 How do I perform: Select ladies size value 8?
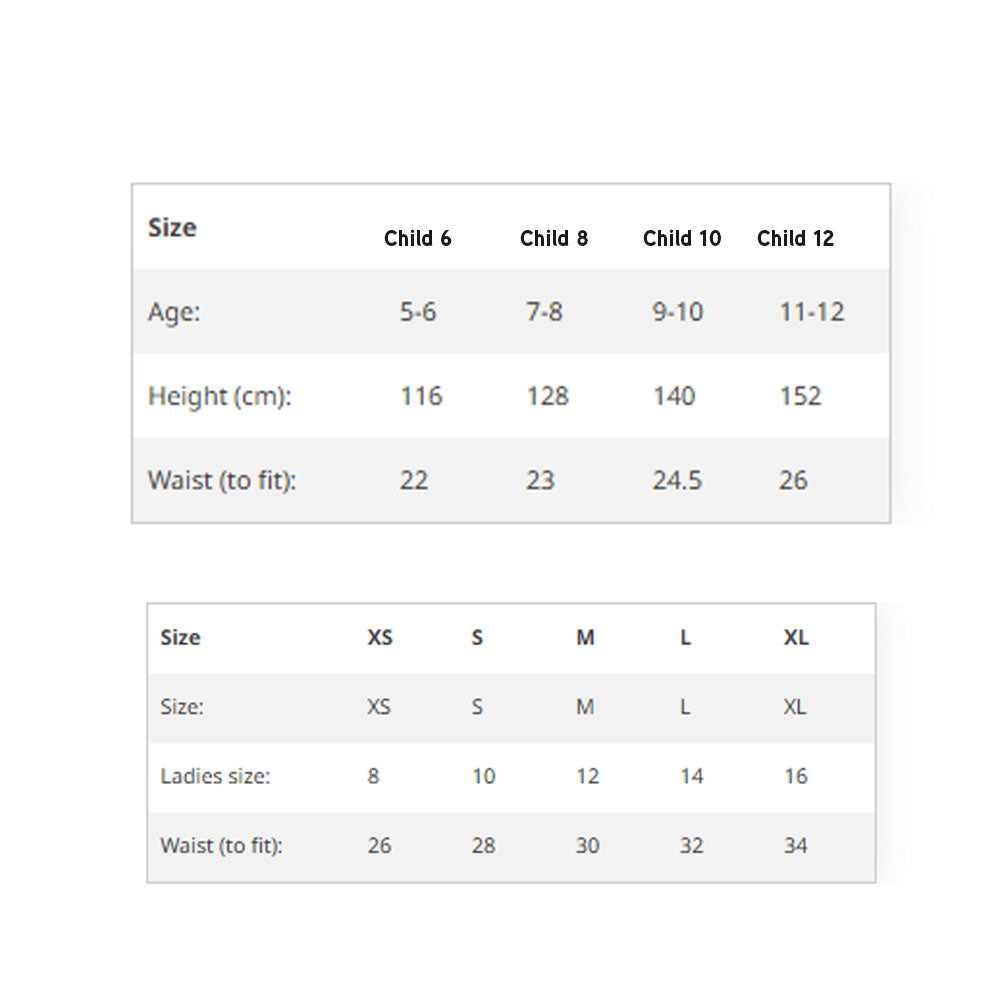[x=373, y=776]
